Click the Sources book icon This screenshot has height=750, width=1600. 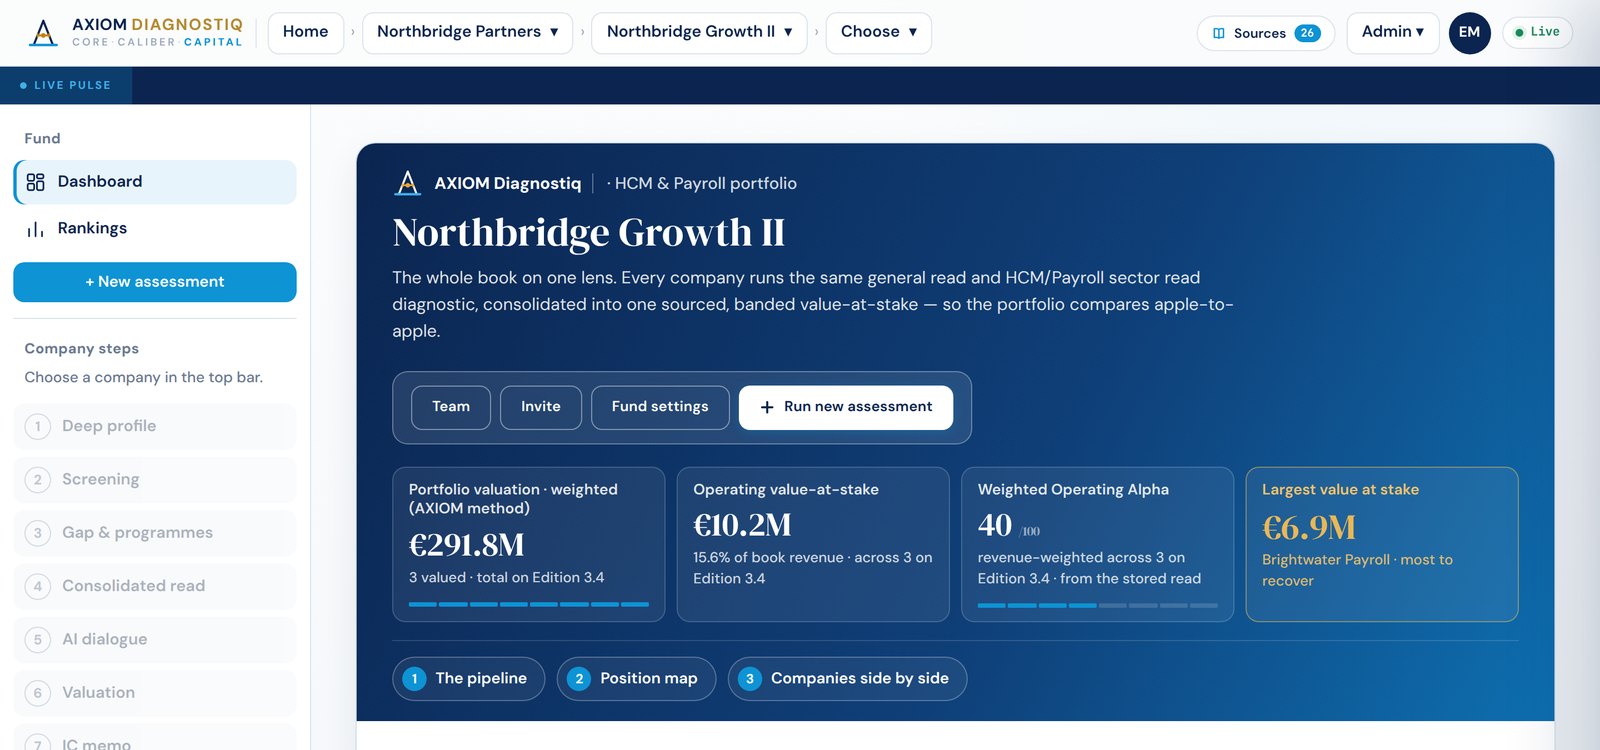[1218, 33]
